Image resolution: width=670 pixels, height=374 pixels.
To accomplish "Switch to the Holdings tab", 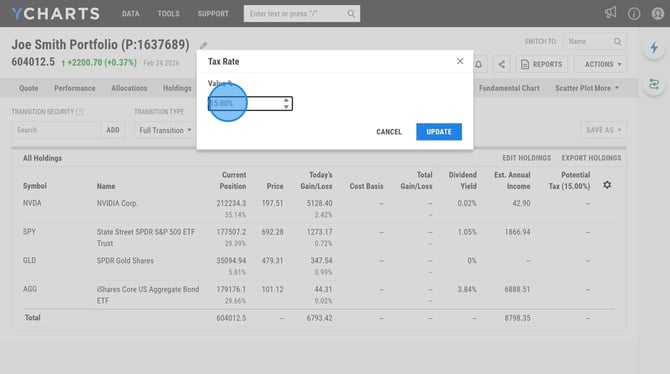I will click(x=177, y=88).
